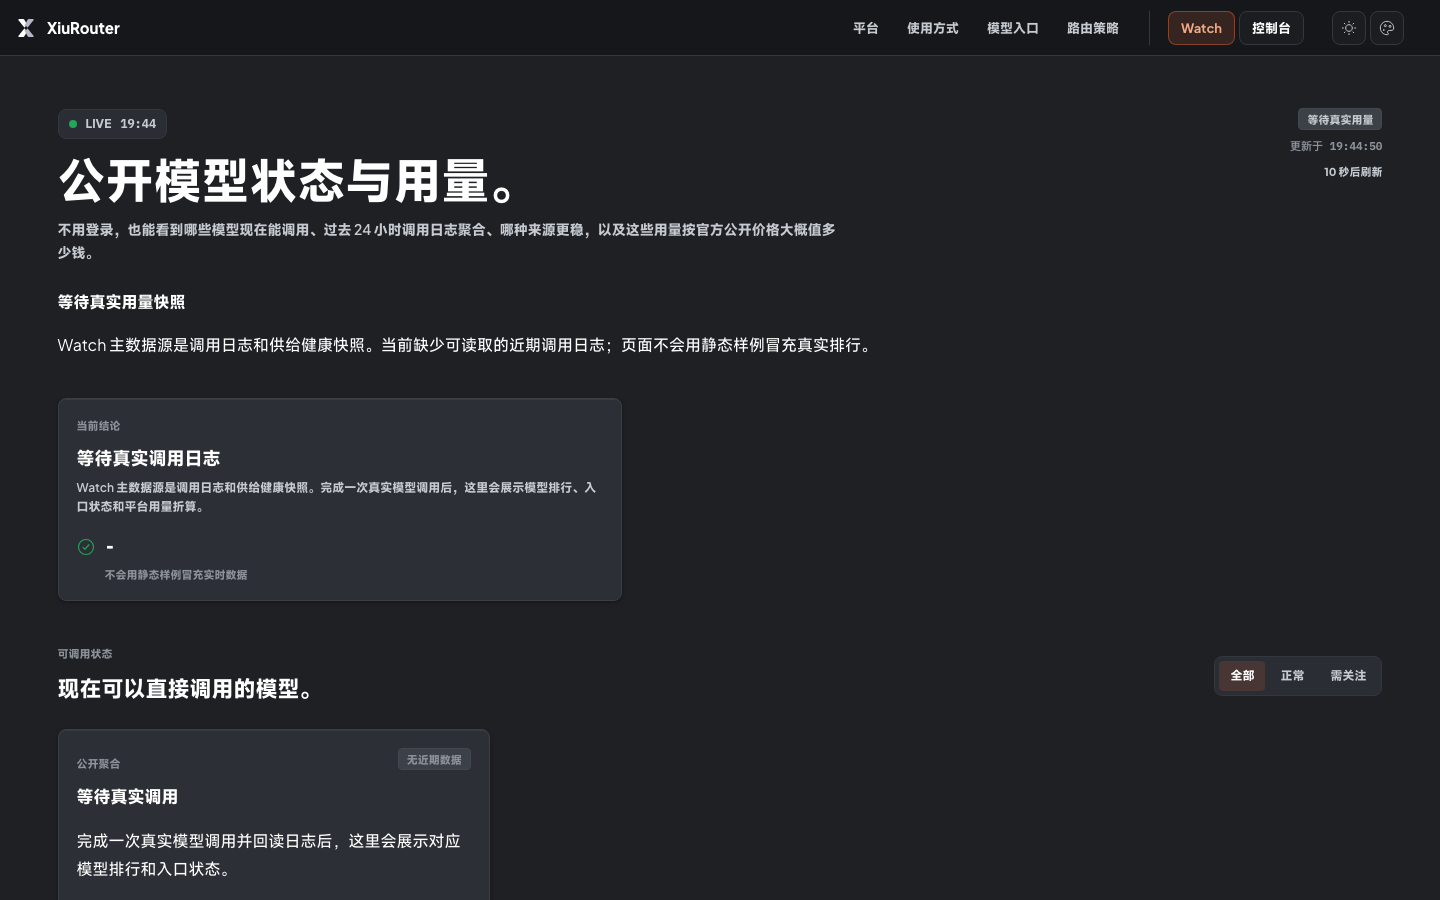
Task: Click the 等待真实用量快照 subheading
Action: click(121, 302)
